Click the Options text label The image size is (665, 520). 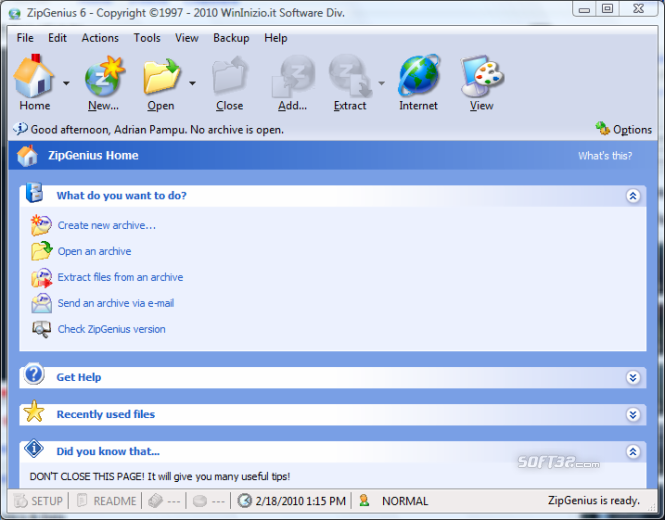click(632, 129)
